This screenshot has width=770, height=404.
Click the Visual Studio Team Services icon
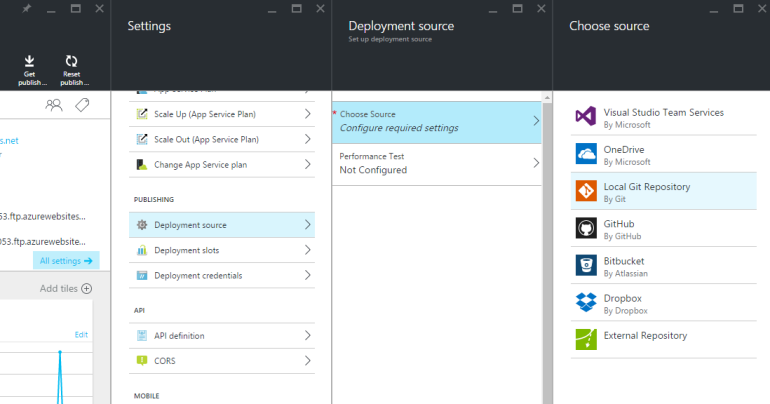pyautogui.click(x=586, y=118)
